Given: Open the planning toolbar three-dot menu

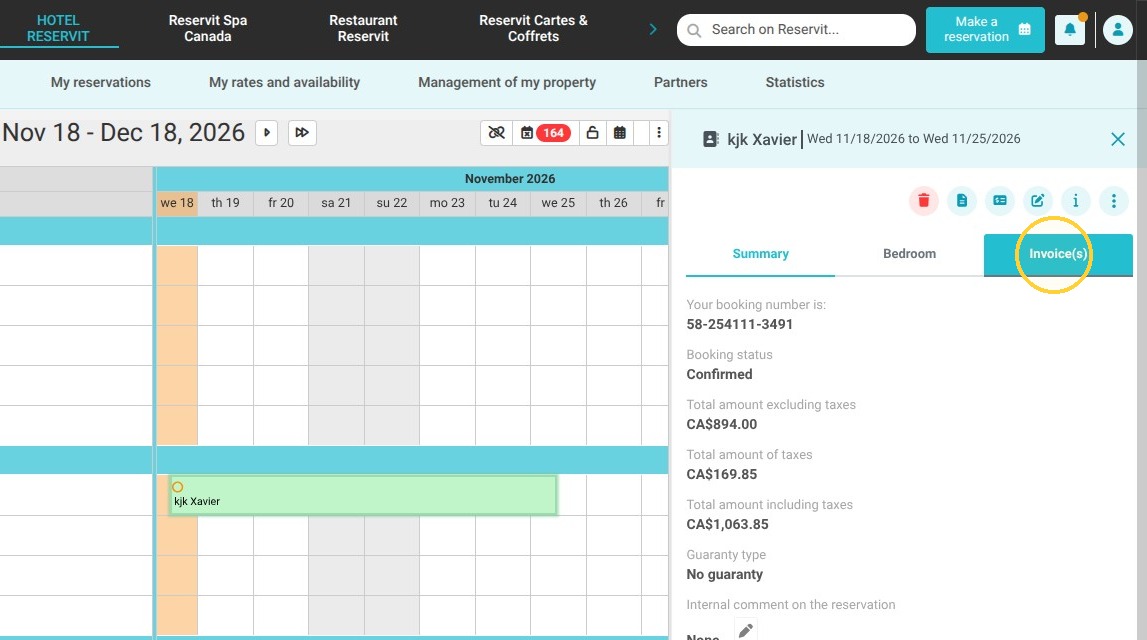Looking at the screenshot, I should 659,132.
